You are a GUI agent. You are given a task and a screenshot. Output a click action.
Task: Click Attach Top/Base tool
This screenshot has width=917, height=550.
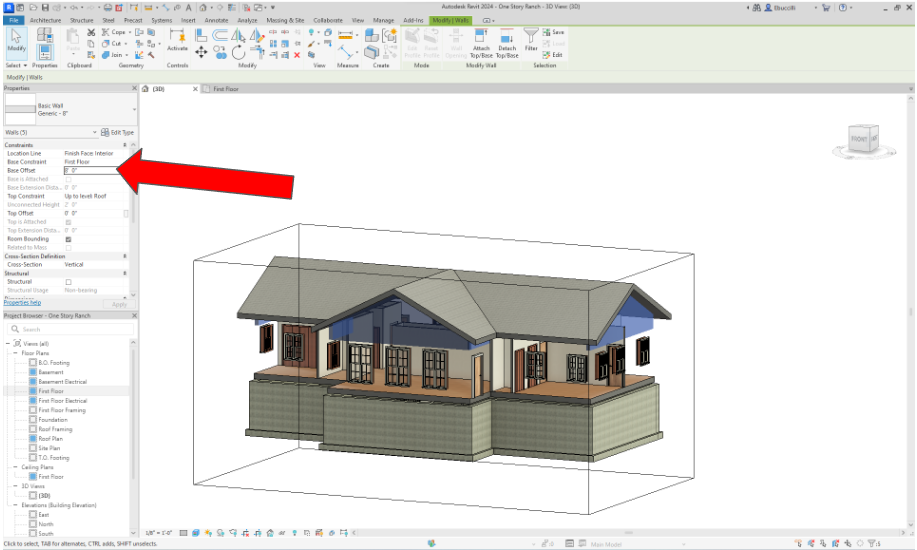(x=481, y=43)
